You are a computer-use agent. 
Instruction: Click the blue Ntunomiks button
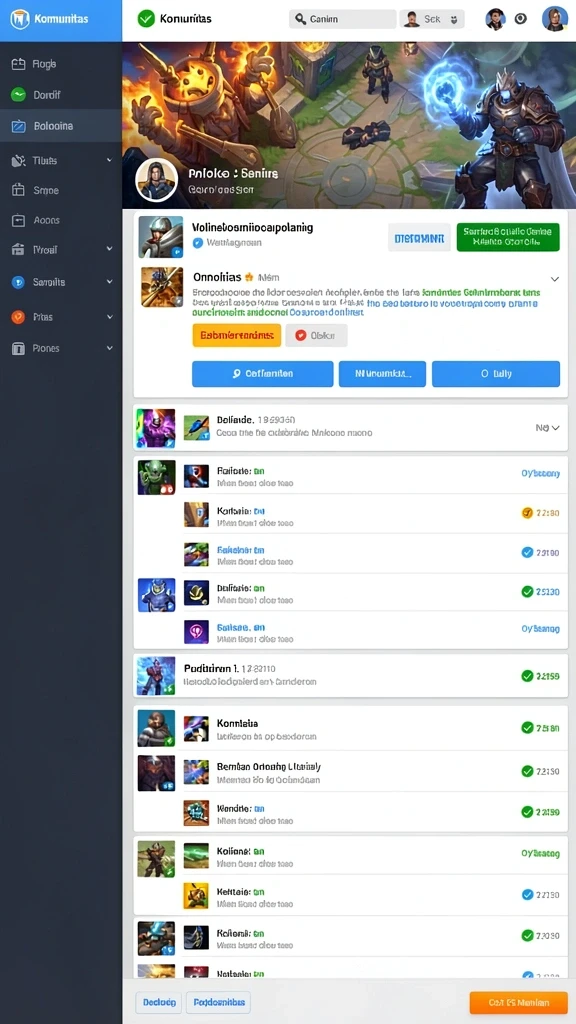coord(382,374)
